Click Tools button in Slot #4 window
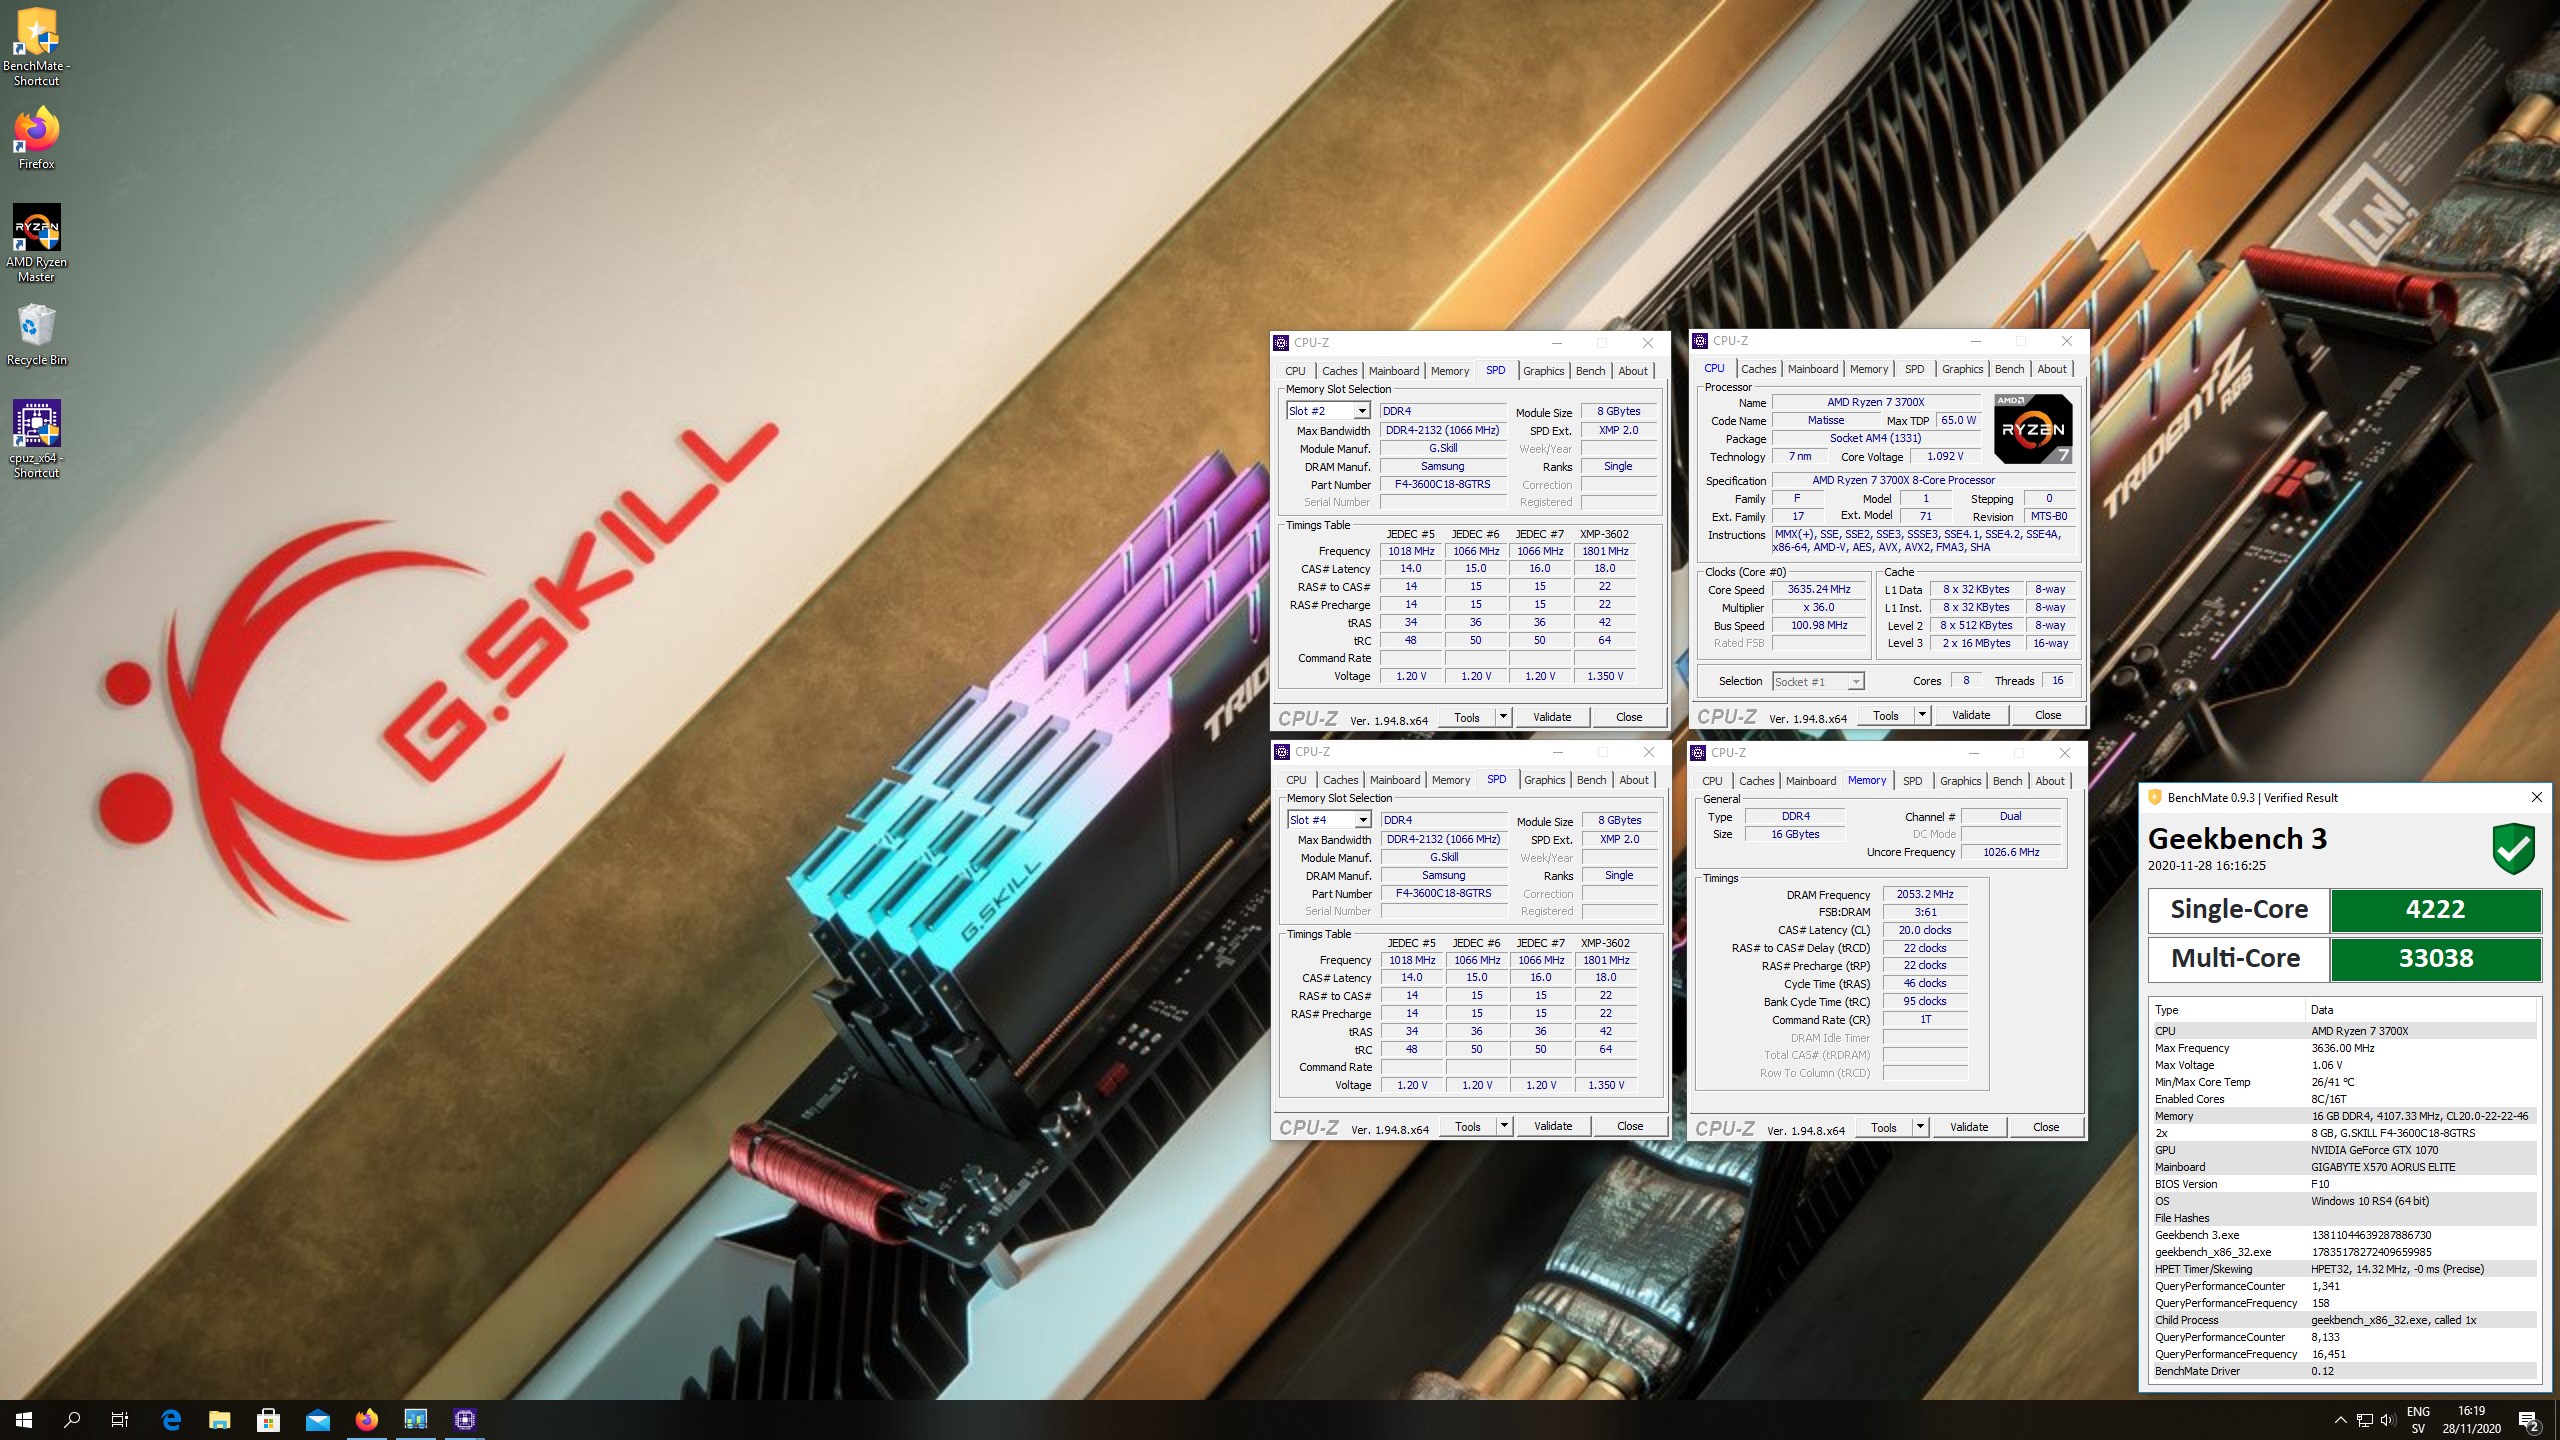Image resolution: width=2560 pixels, height=1440 pixels. [1468, 1125]
